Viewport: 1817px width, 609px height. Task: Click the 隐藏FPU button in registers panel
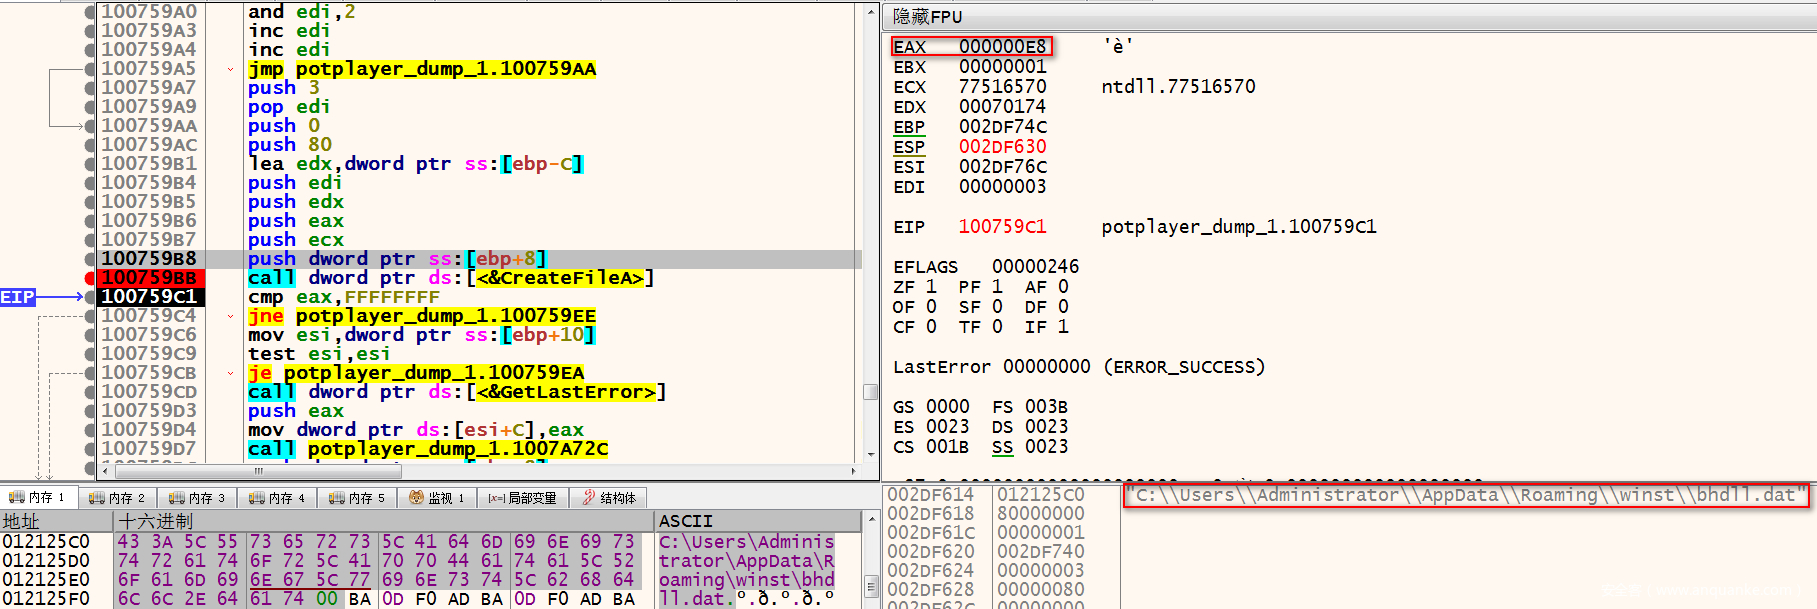927,17
